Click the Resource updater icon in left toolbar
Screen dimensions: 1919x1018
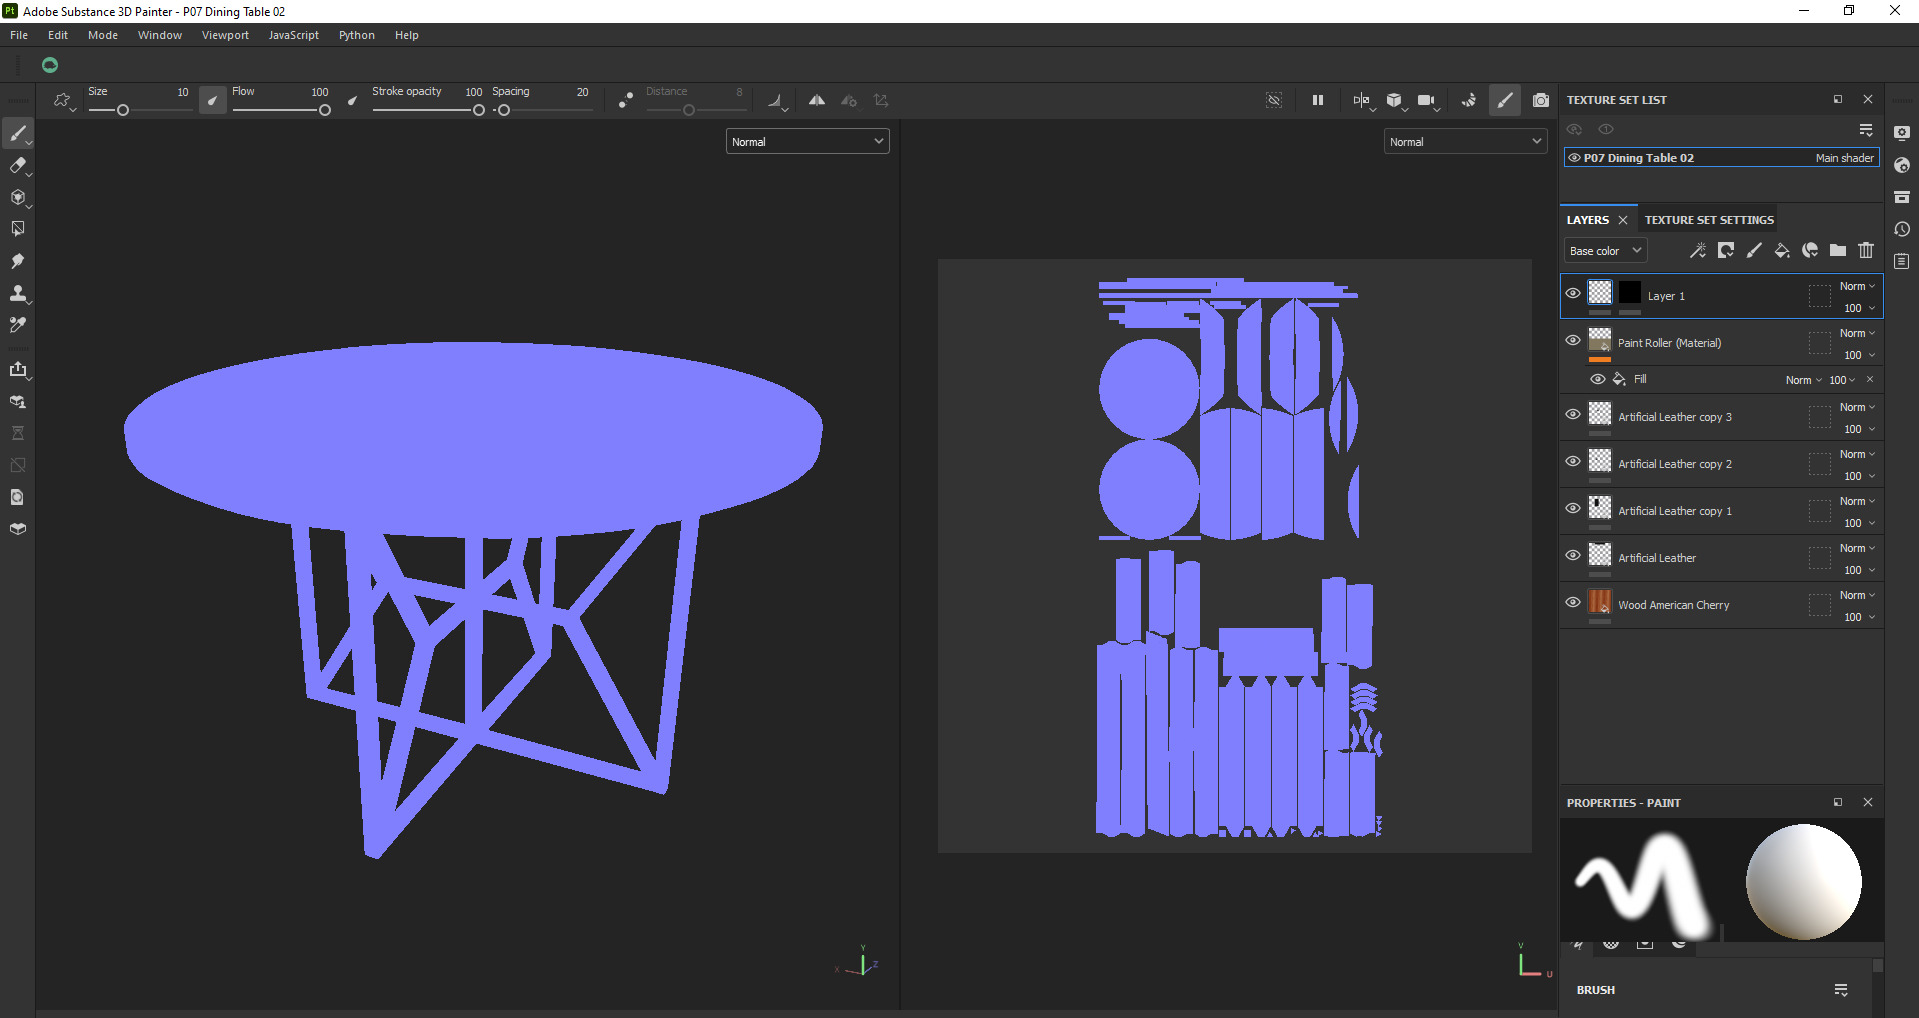18,497
